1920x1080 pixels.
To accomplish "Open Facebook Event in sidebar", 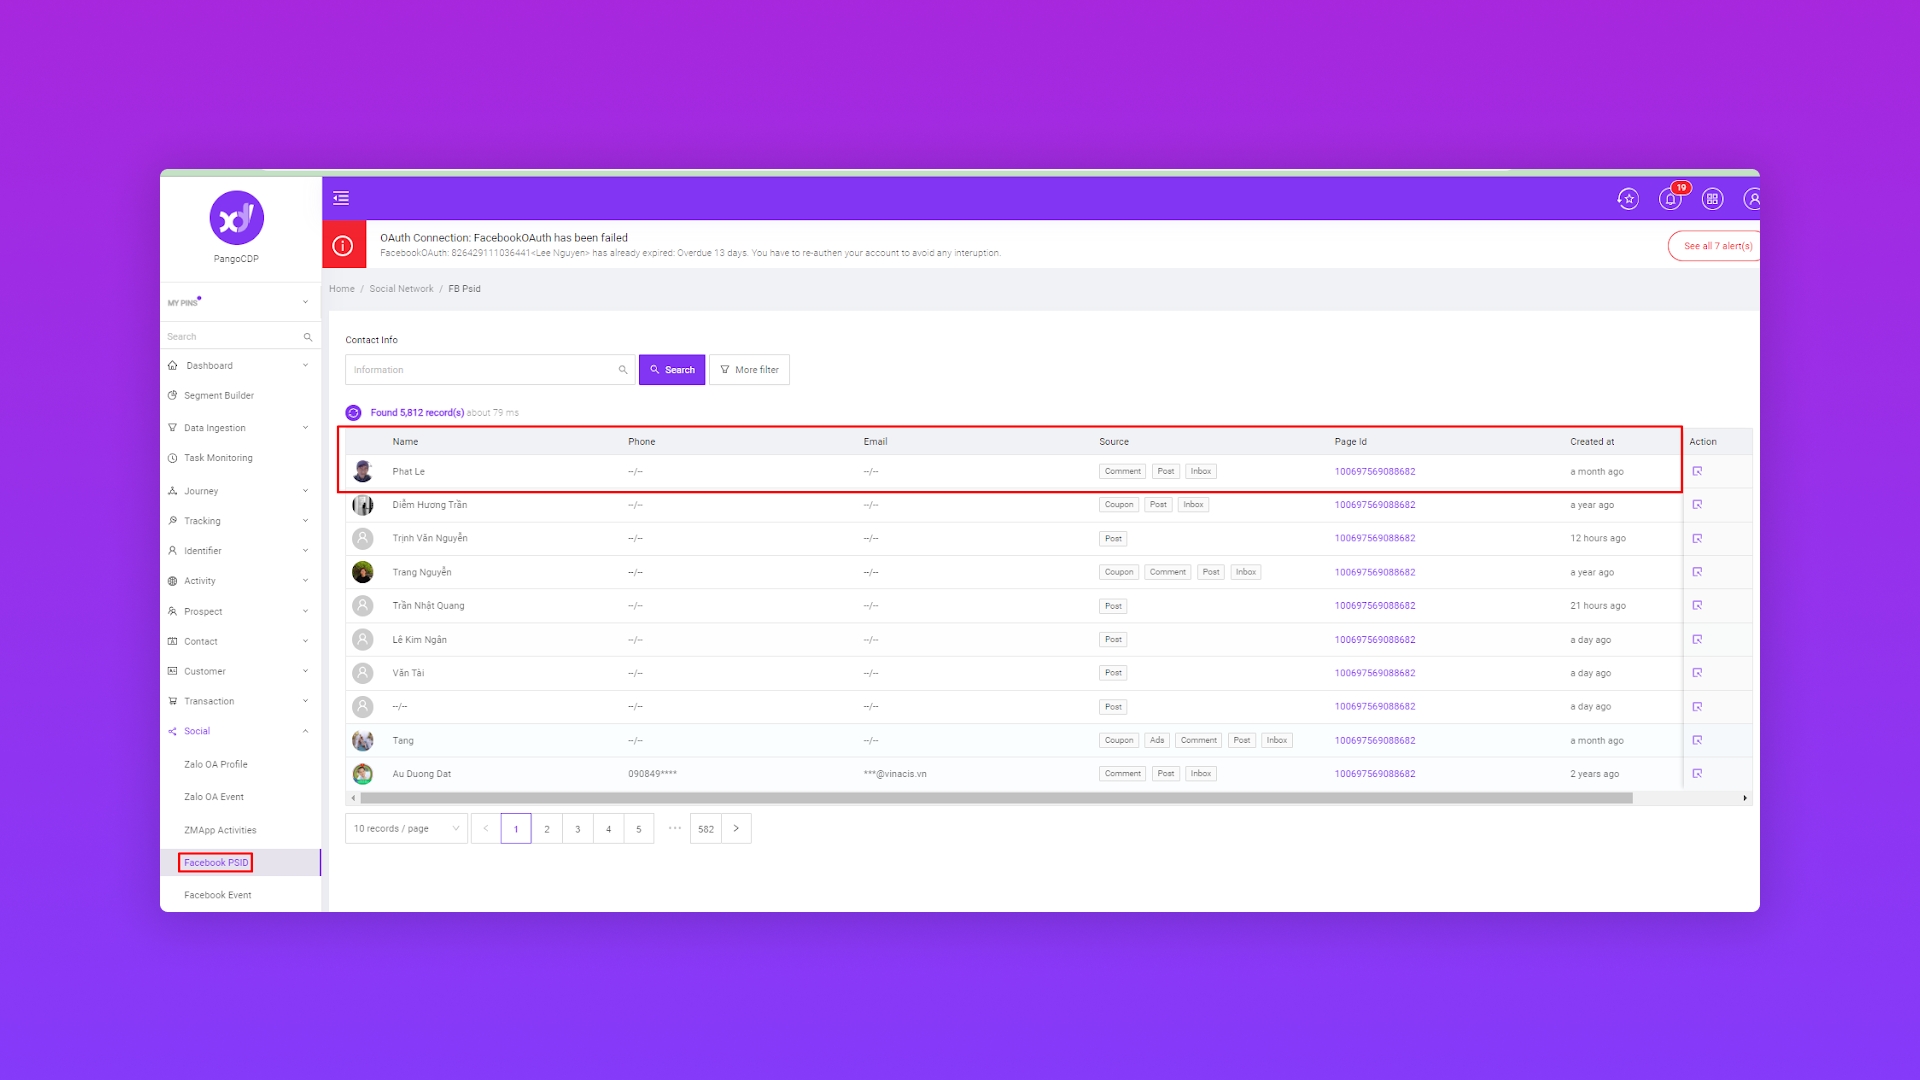I will coord(217,895).
